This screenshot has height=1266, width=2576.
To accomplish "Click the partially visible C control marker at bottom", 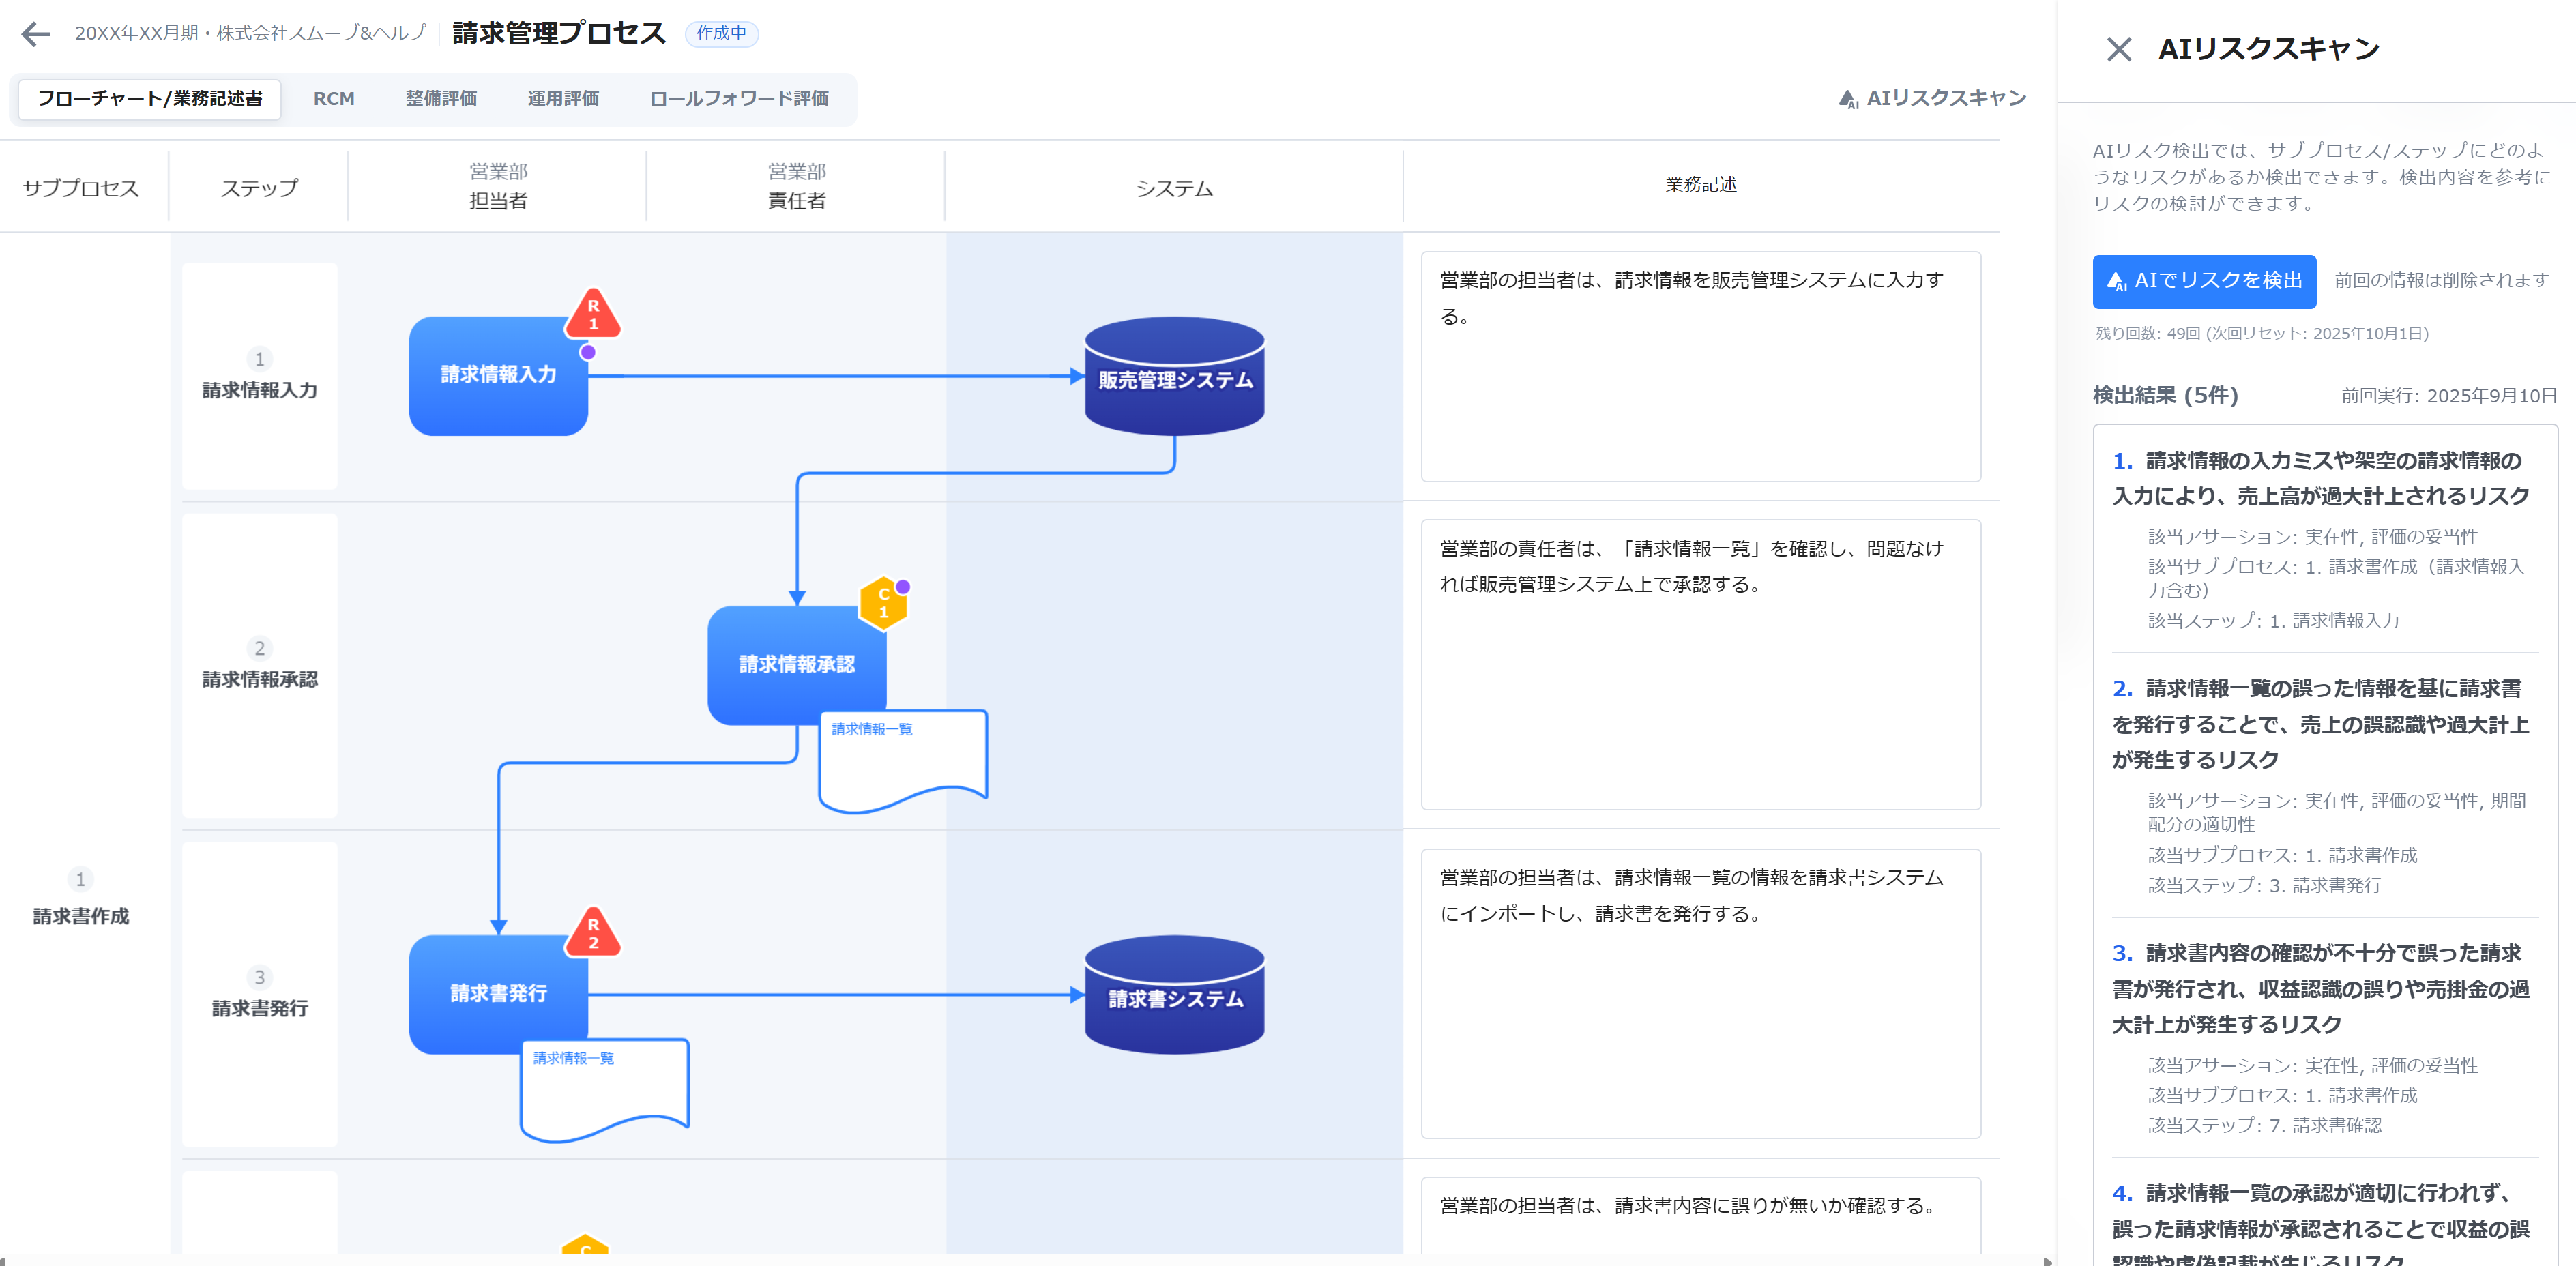I will 585,1253.
